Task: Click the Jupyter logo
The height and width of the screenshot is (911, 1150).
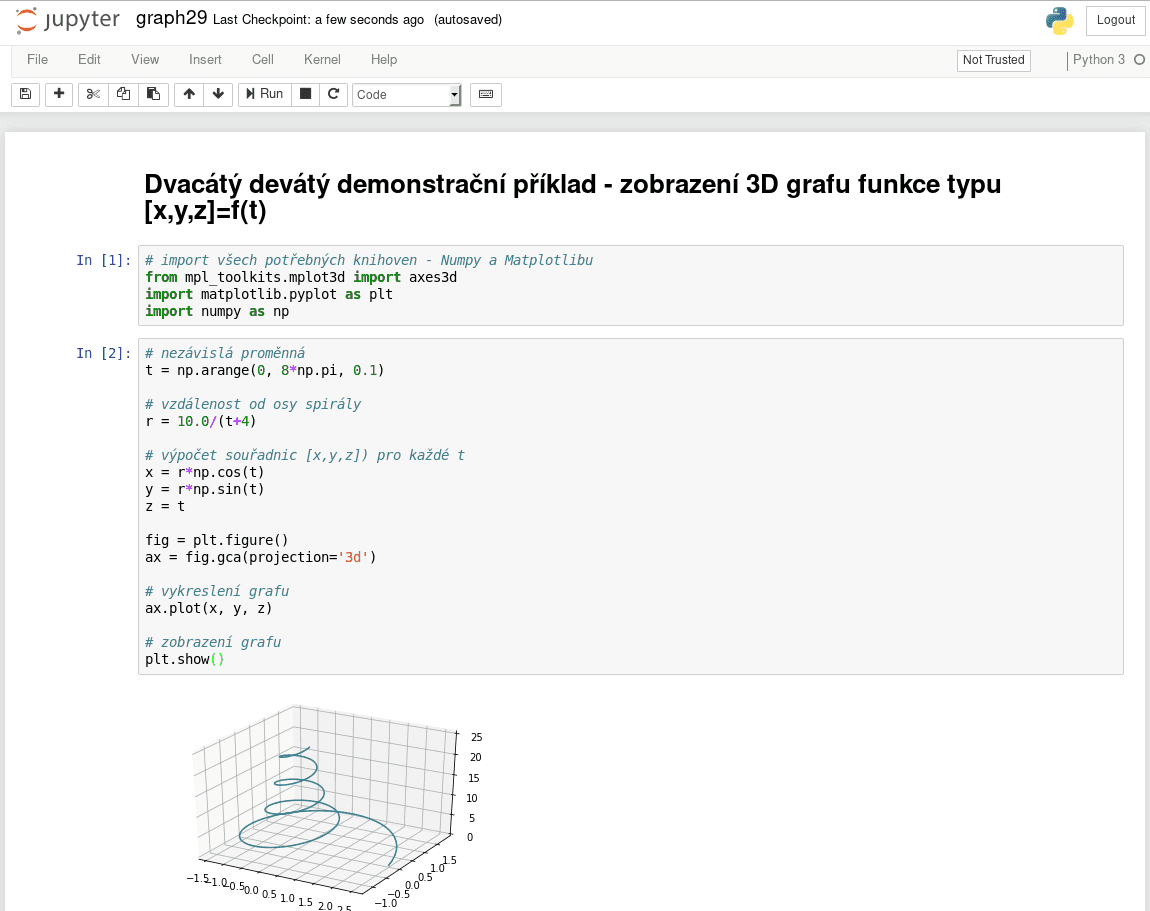Action: pyautogui.click(x=67, y=21)
